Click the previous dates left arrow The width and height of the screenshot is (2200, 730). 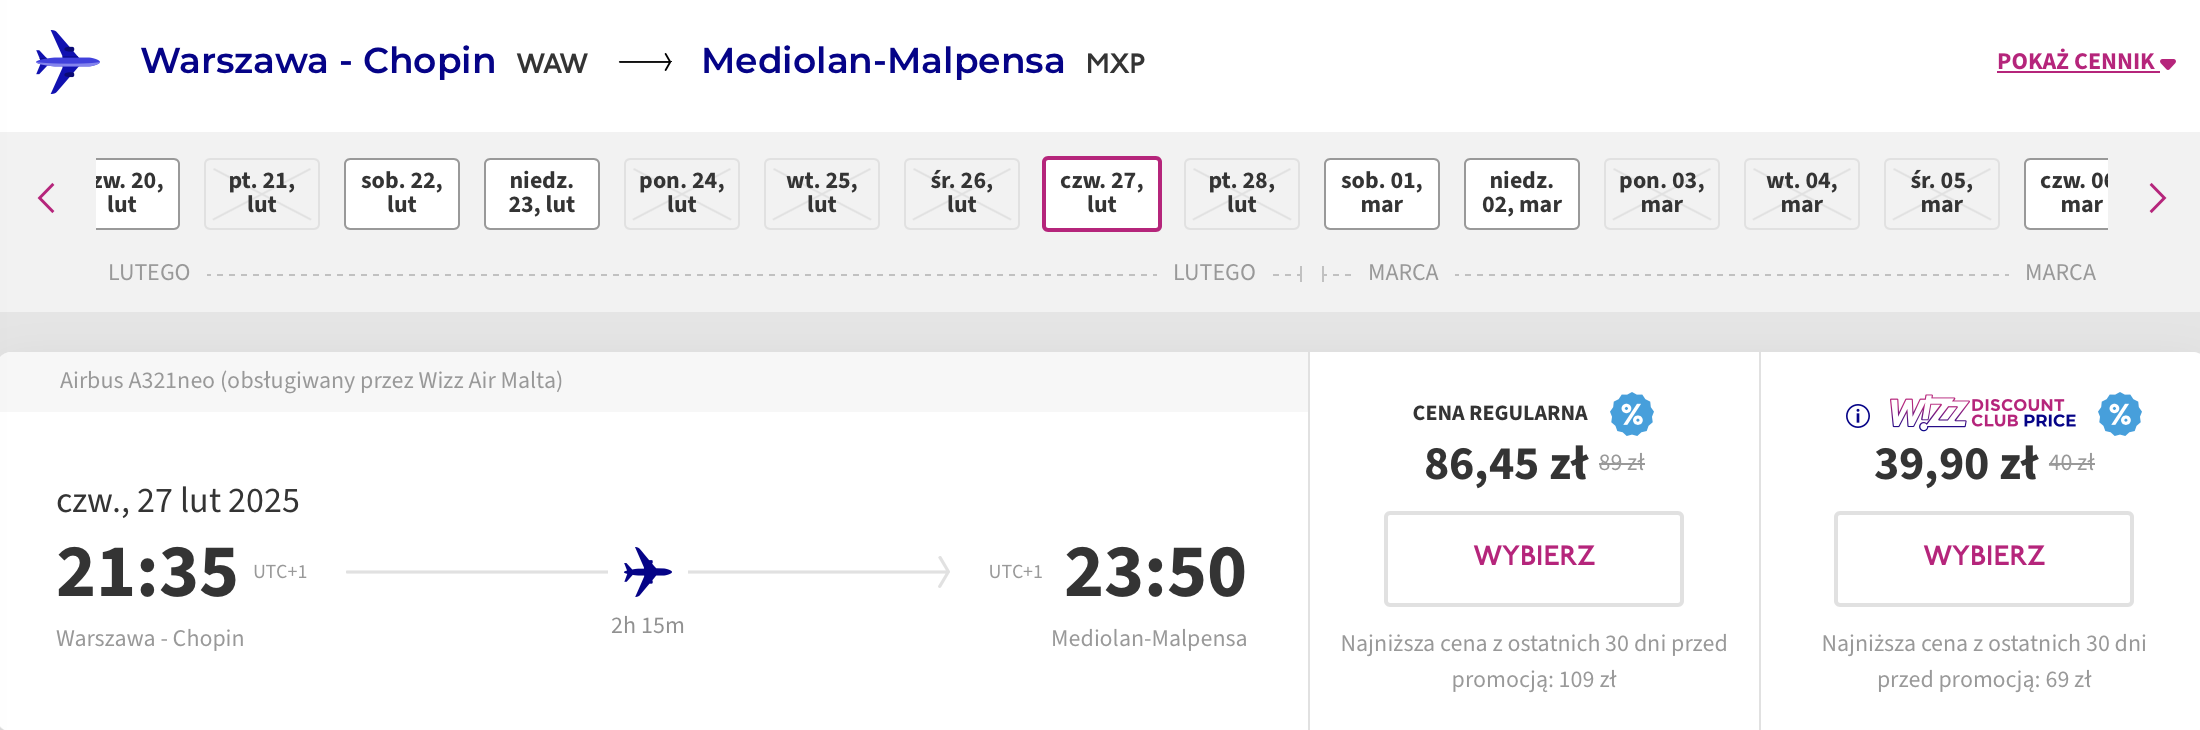tap(46, 198)
